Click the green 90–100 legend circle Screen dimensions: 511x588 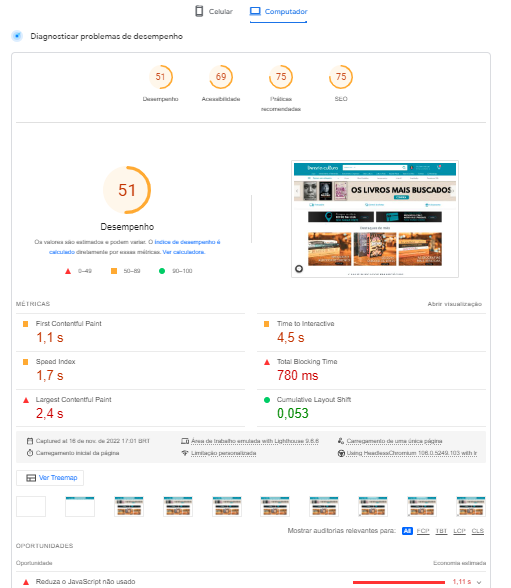(x=162, y=271)
